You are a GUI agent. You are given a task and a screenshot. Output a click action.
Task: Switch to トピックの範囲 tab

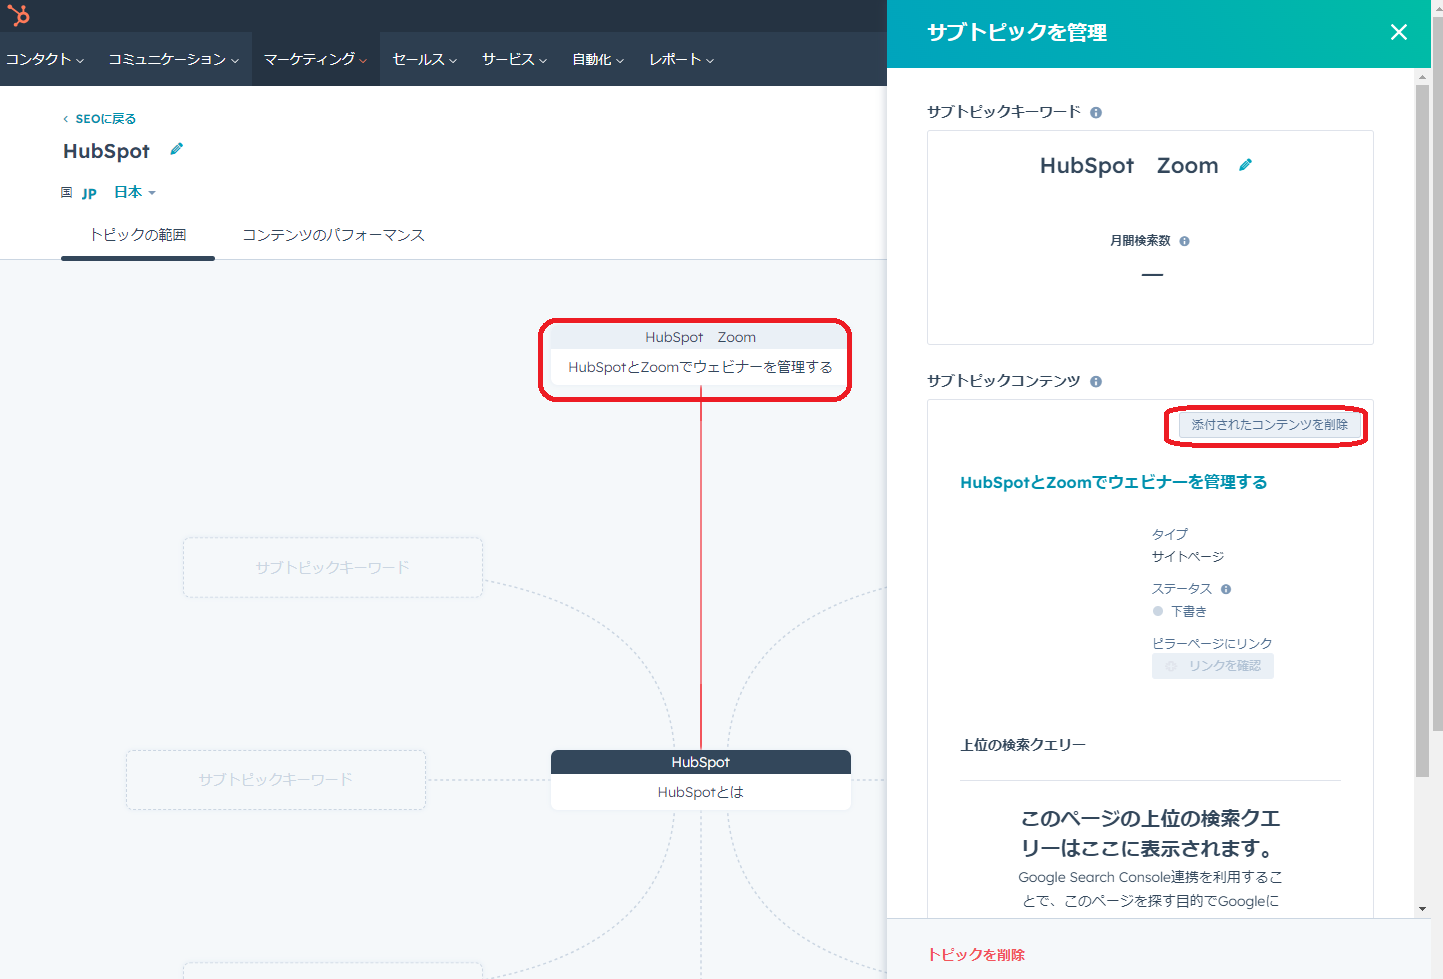pyautogui.click(x=138, y=235)
